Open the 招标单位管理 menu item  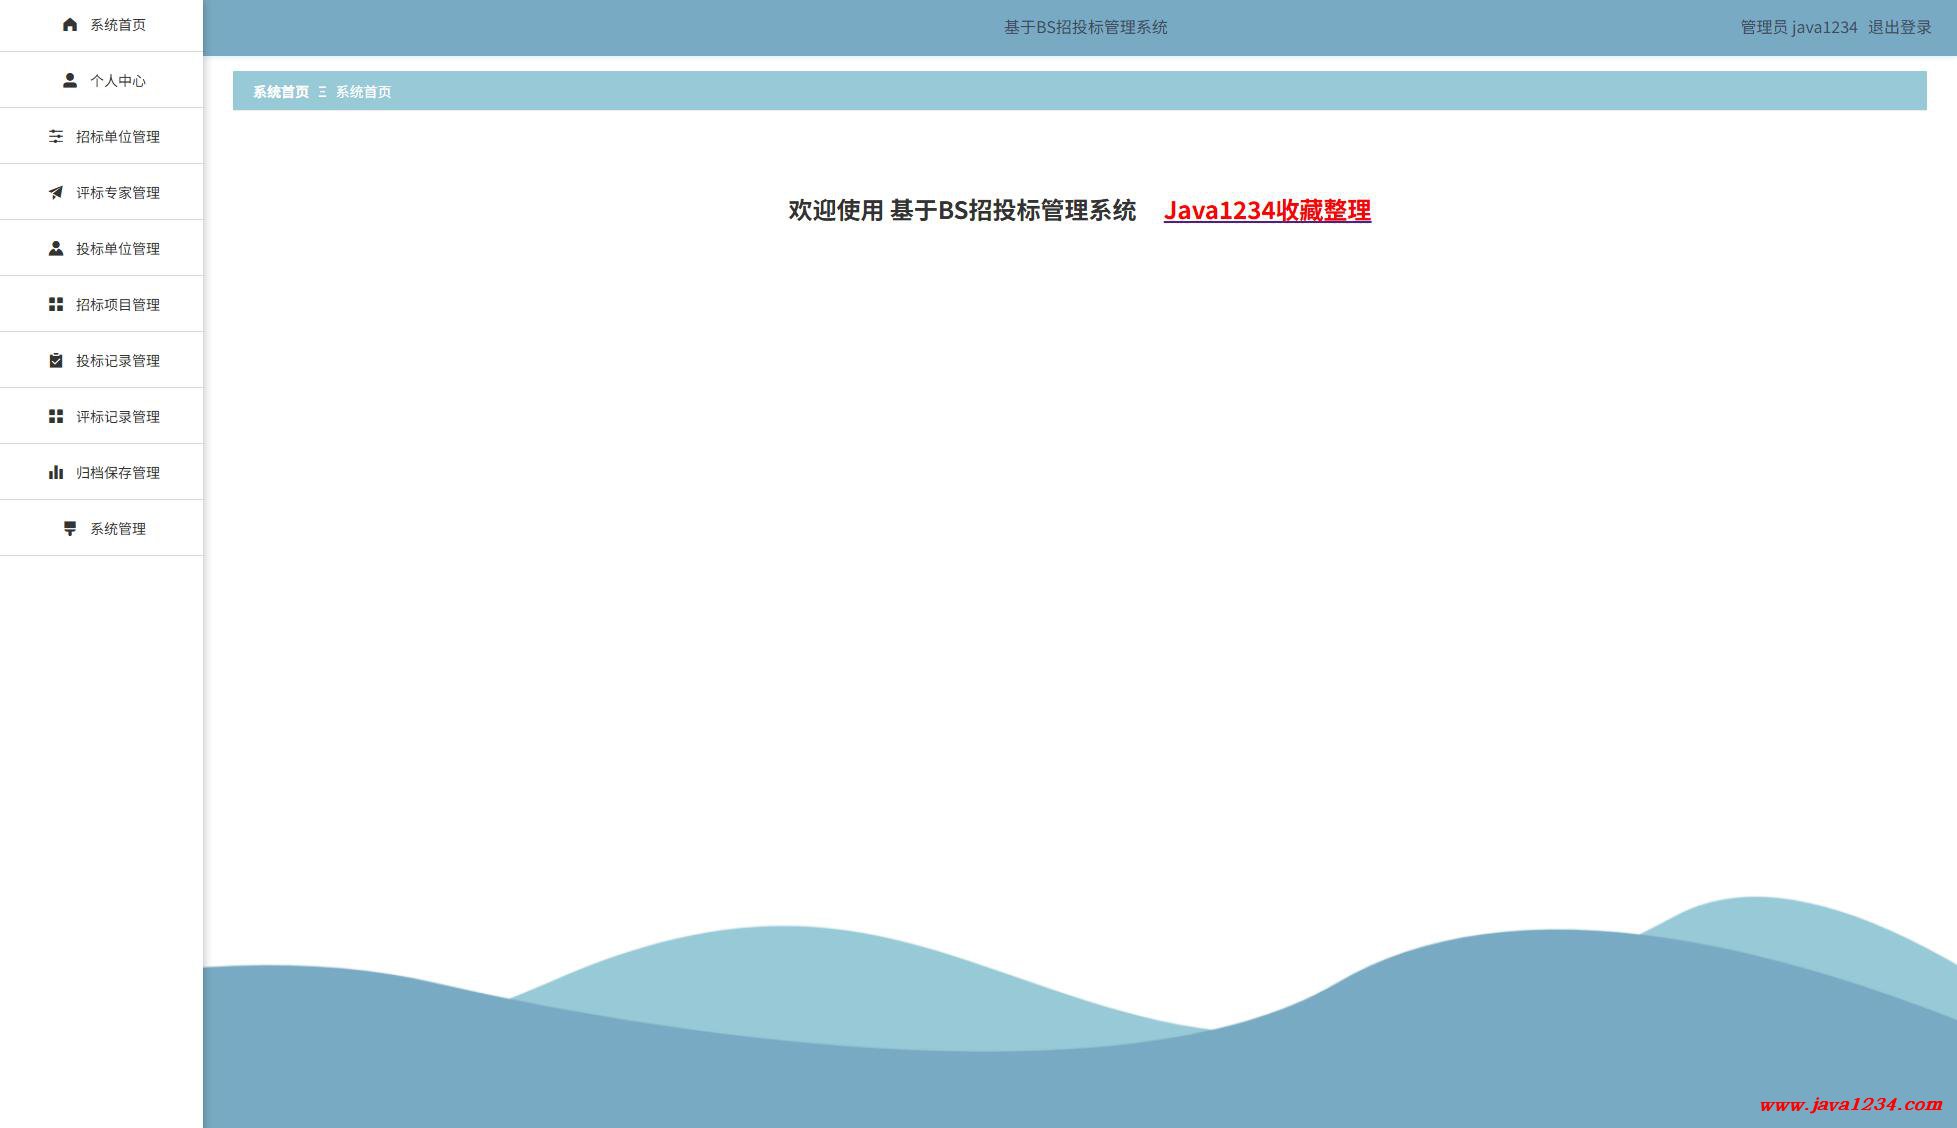[x=117, y=137]
